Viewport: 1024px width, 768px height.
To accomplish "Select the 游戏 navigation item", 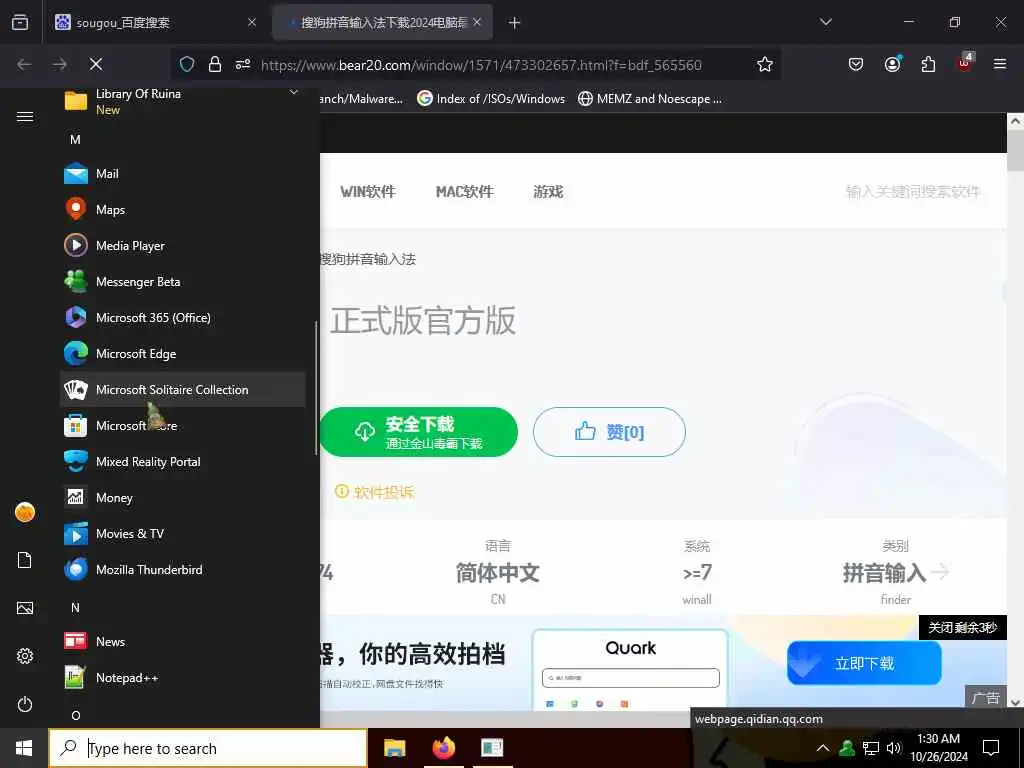I will 548,191.
